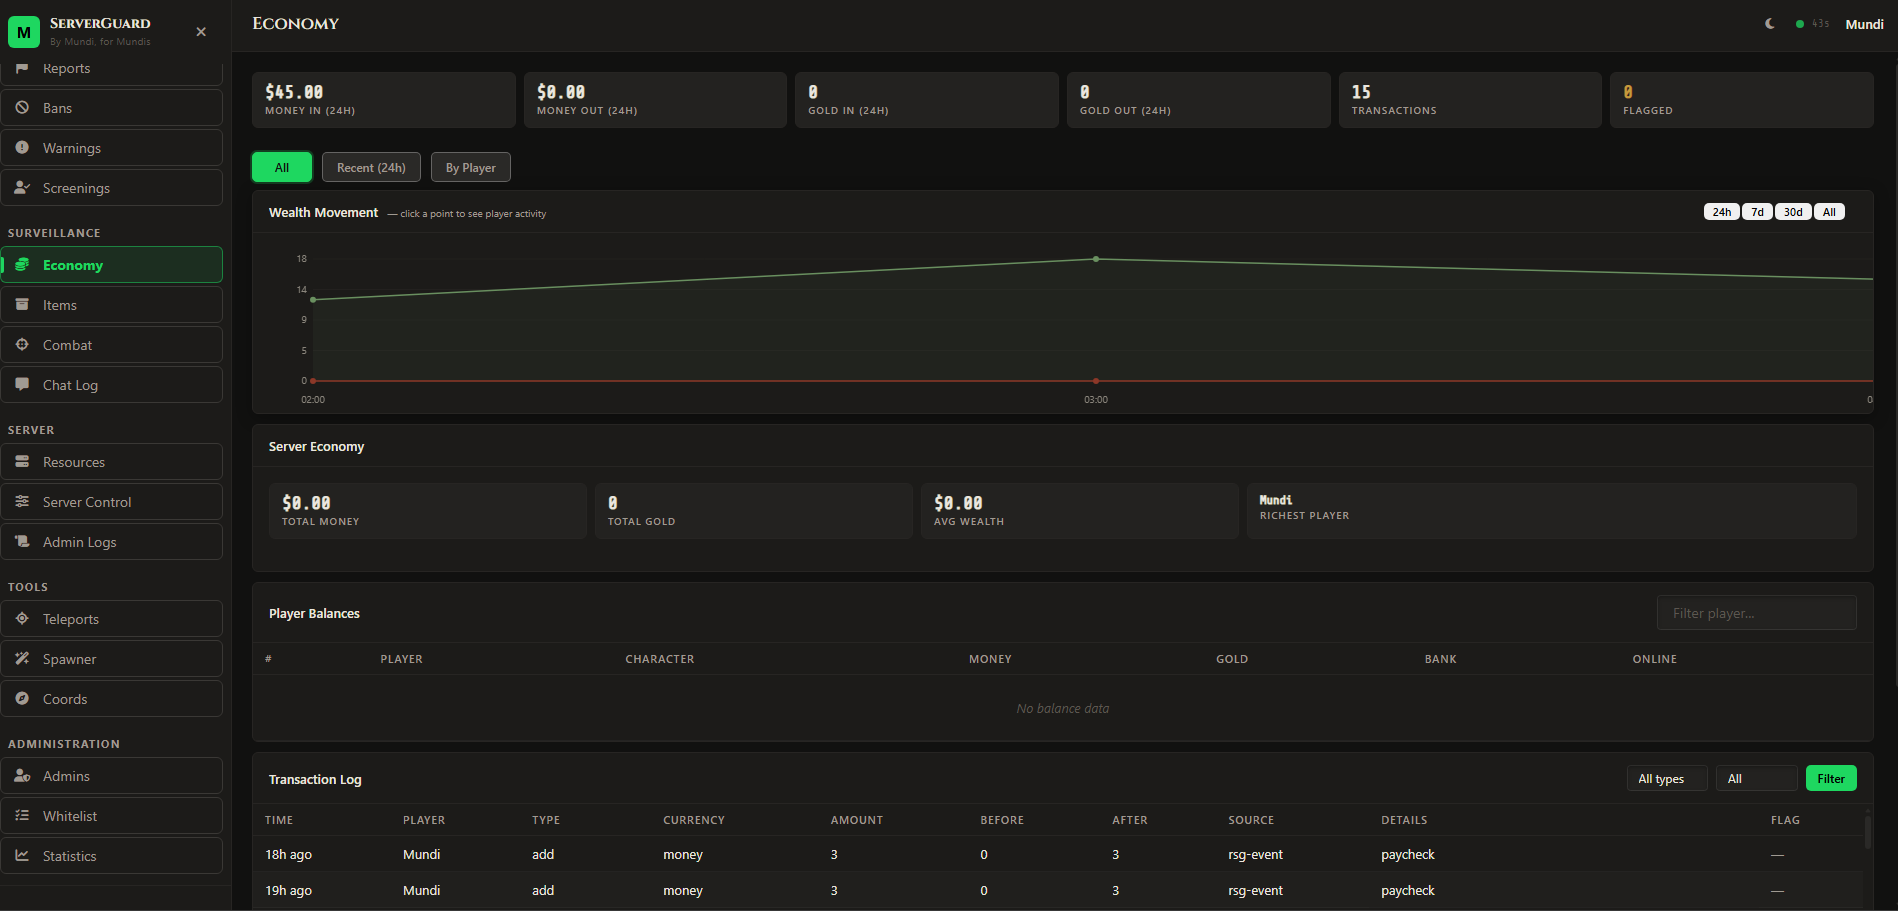Open Warnings using the exclamation icon
Screen dimensions: 1898x911
coord(22,148)
